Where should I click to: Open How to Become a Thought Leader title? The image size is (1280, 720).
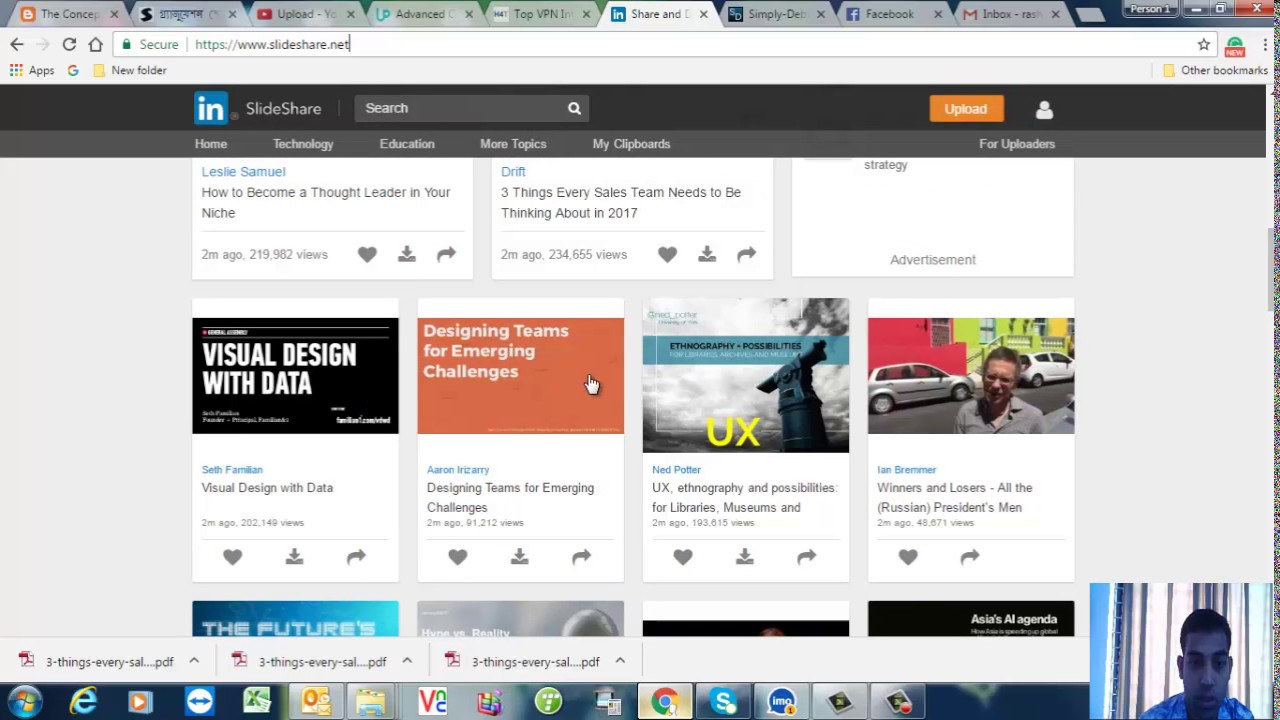pos(326,202)
